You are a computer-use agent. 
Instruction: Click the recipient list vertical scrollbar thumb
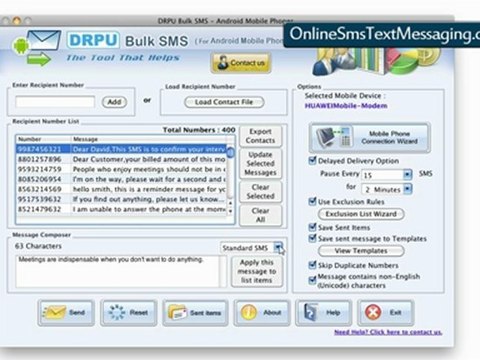(x=230, y=153)
